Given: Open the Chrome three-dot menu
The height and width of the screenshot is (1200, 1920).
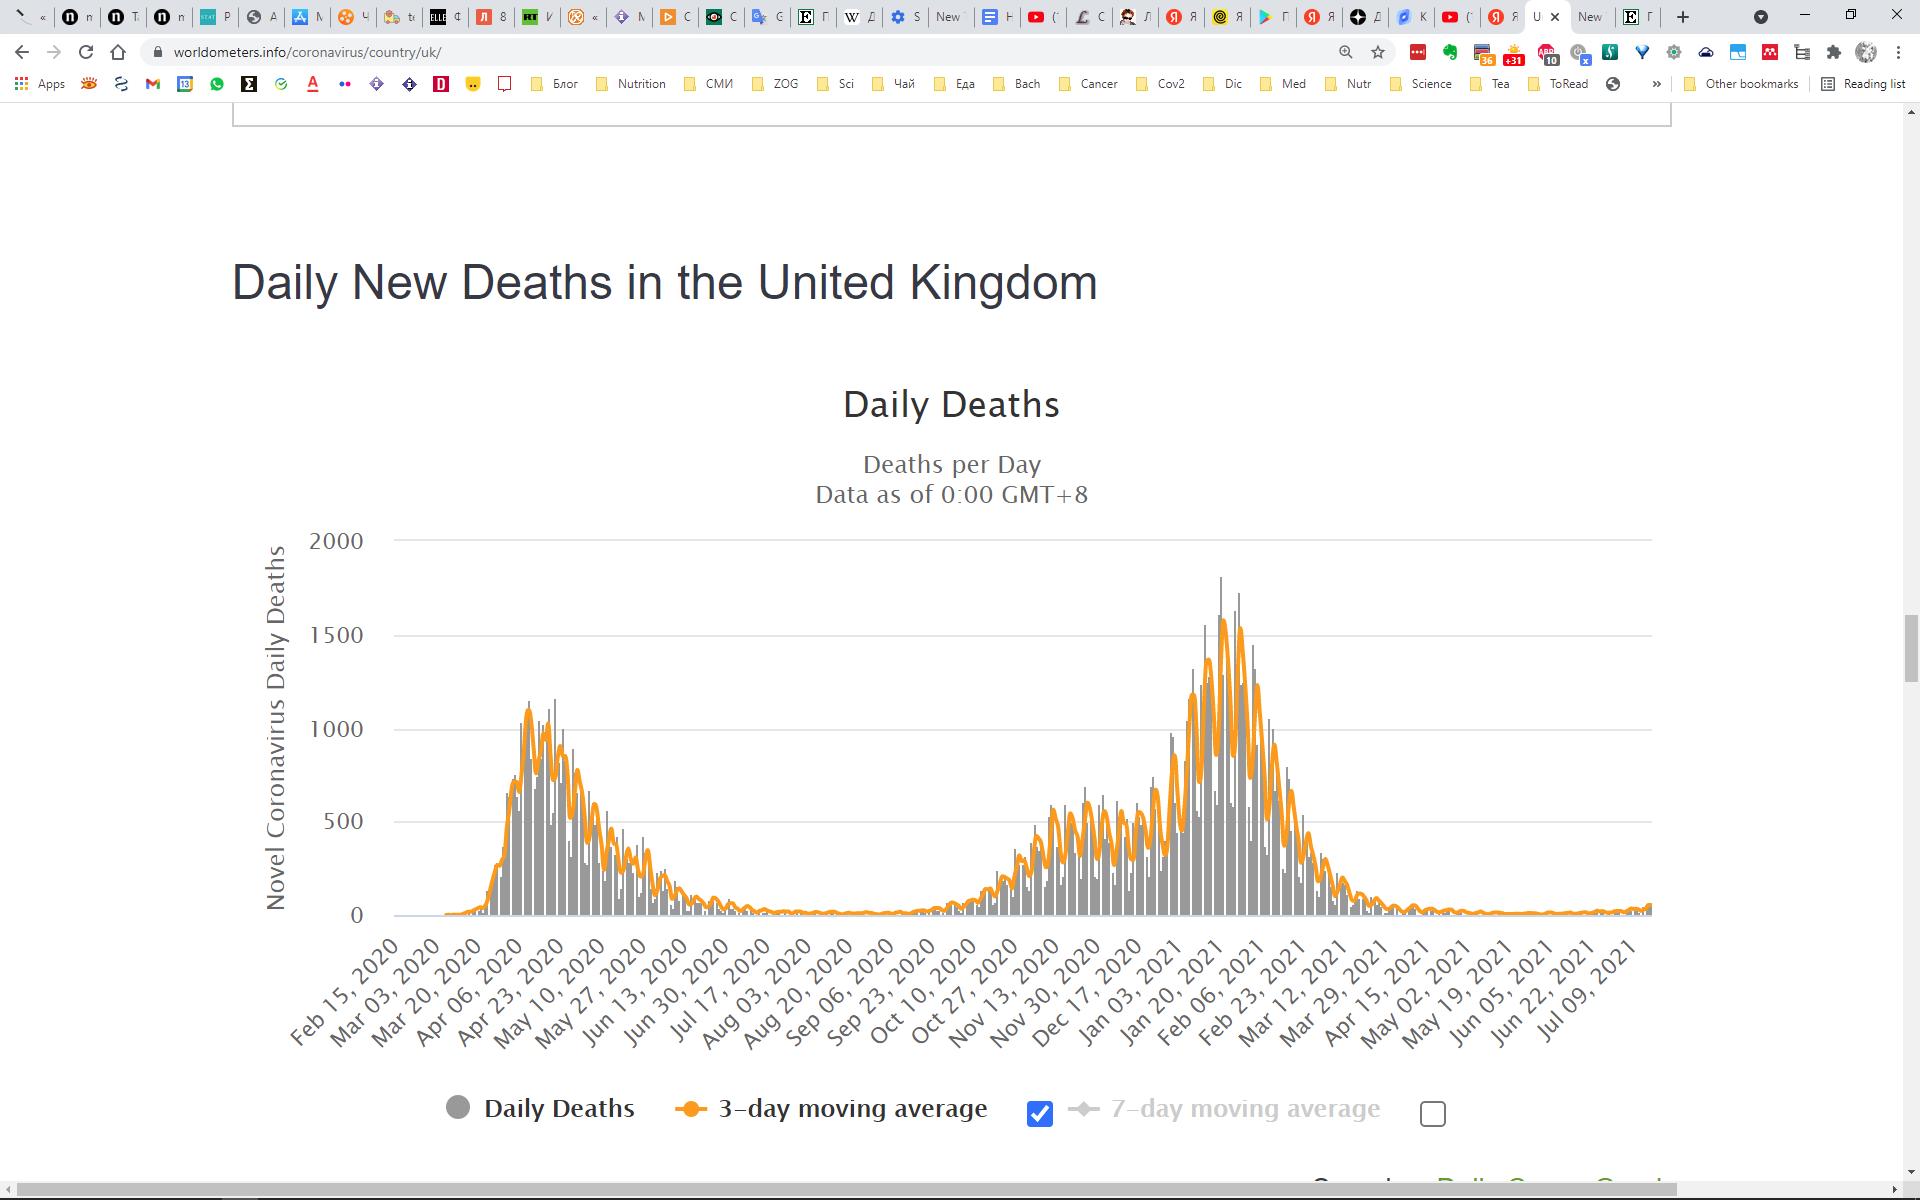Looking at the screenshot, I should click(x=1898, y=52).
